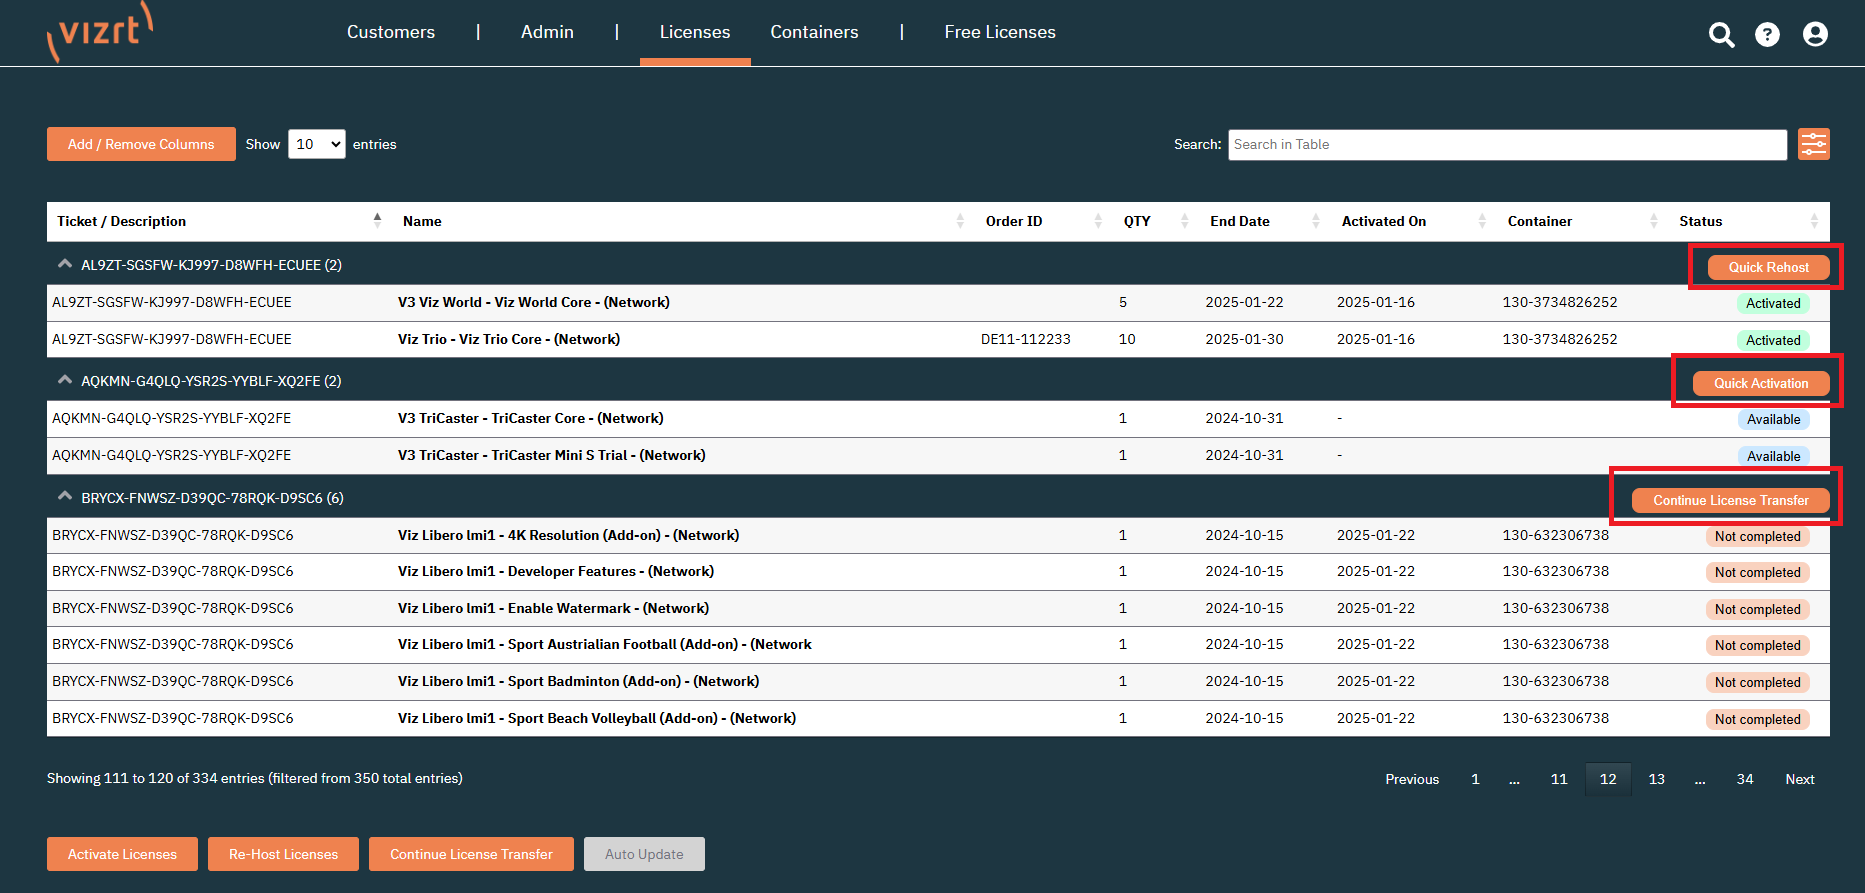Viewport: 1865px width, 893px height.
Task: Click the Quick Rehost button
Action: (1768, 267)
